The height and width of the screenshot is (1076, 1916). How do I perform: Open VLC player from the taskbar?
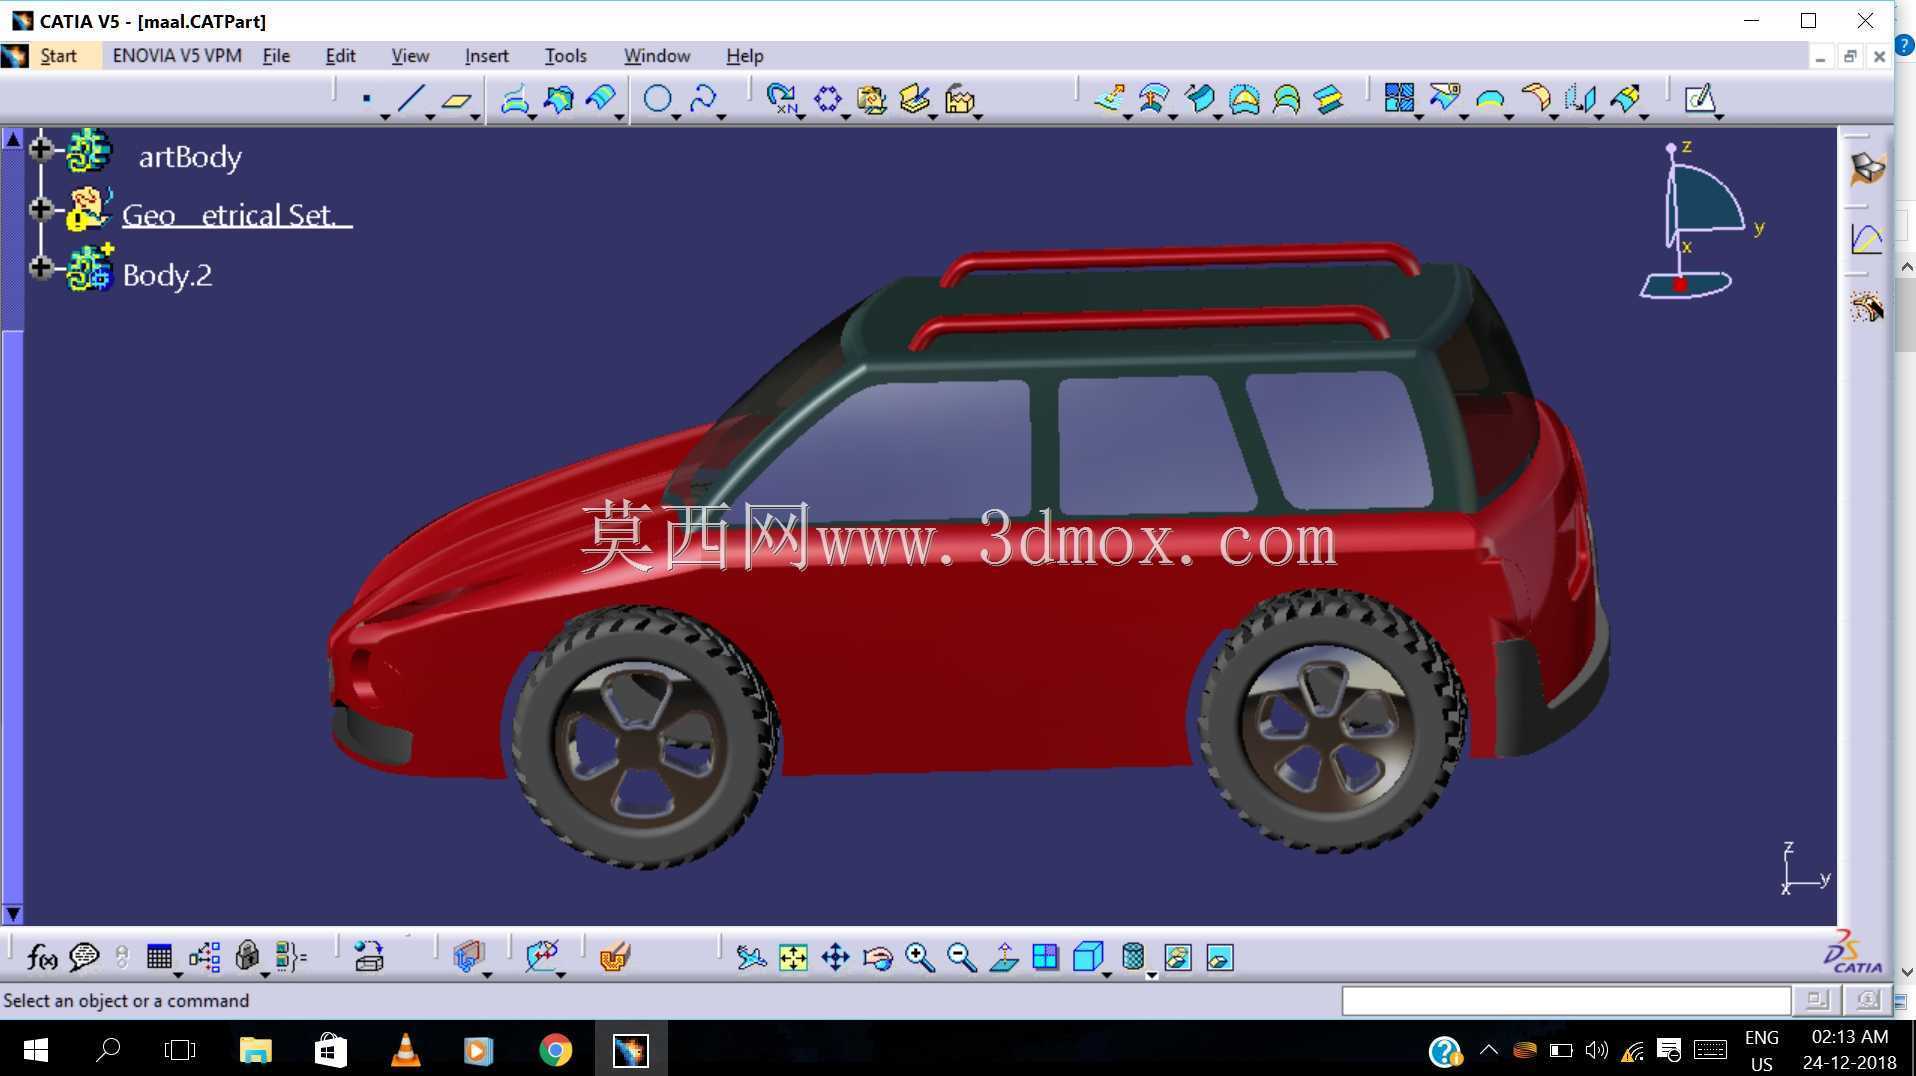coord(405,1050)
